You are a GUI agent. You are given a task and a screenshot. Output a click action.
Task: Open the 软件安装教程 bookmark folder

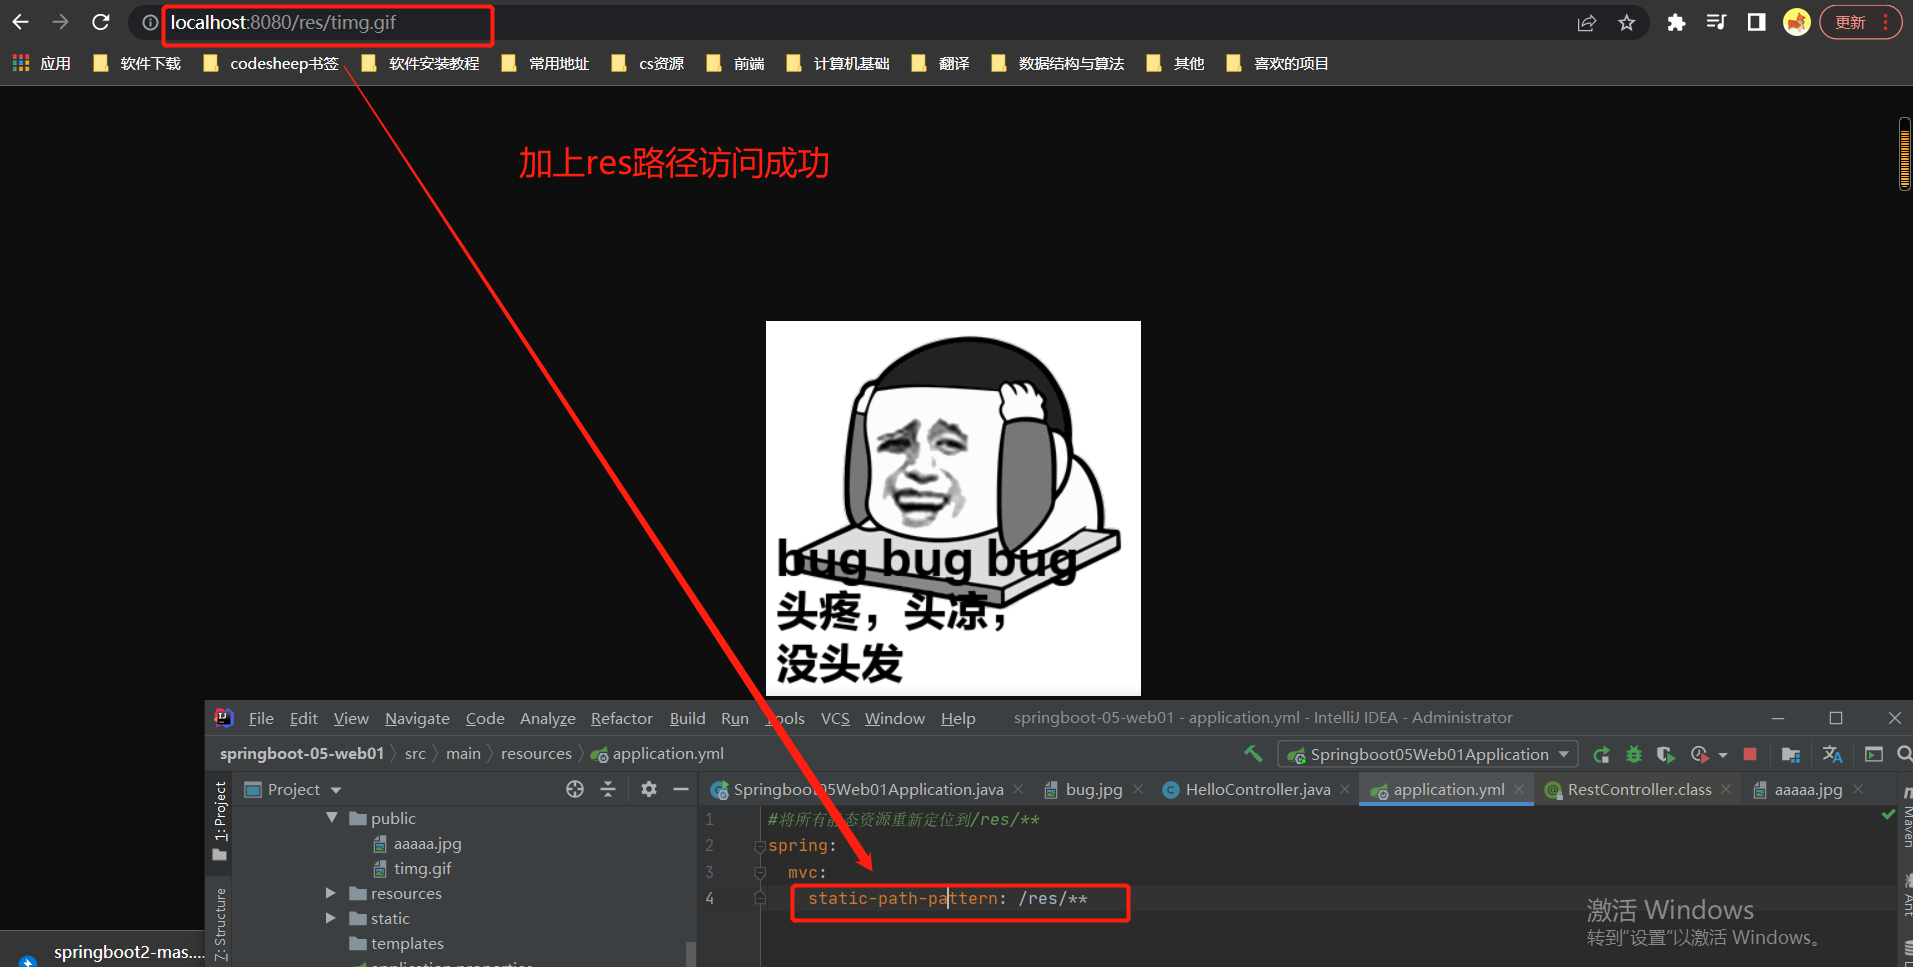[420, 63]
